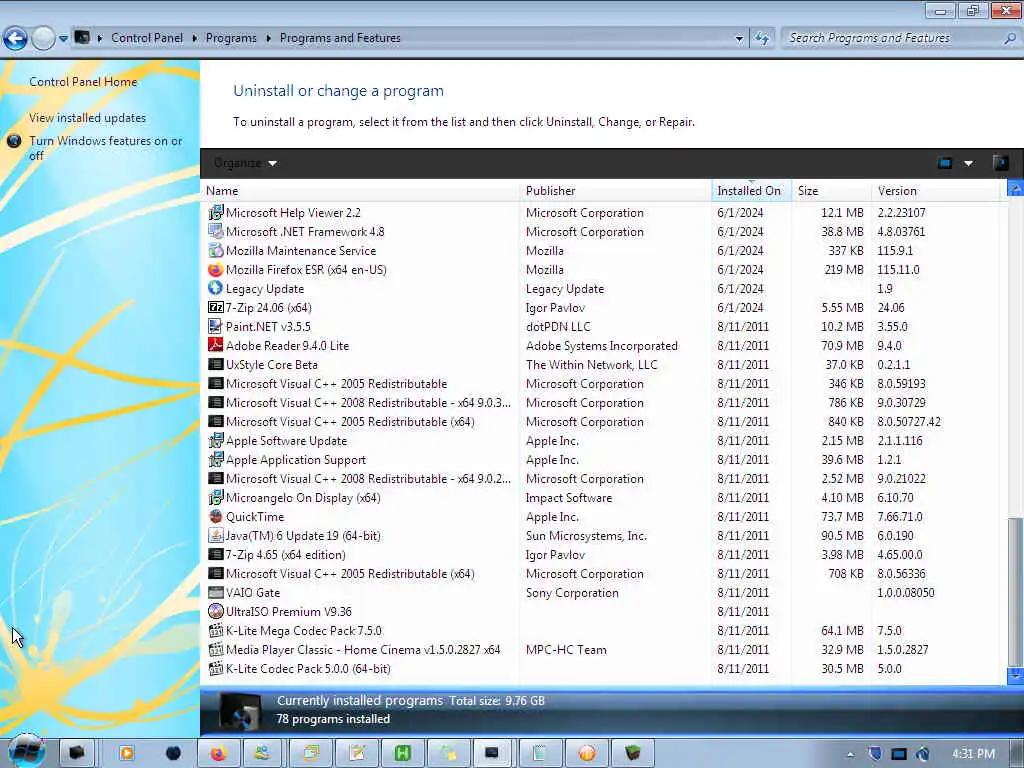Click the vertical scrollbar thumb
Screen dimensions: 1024x768
(x=1016, y=591)
